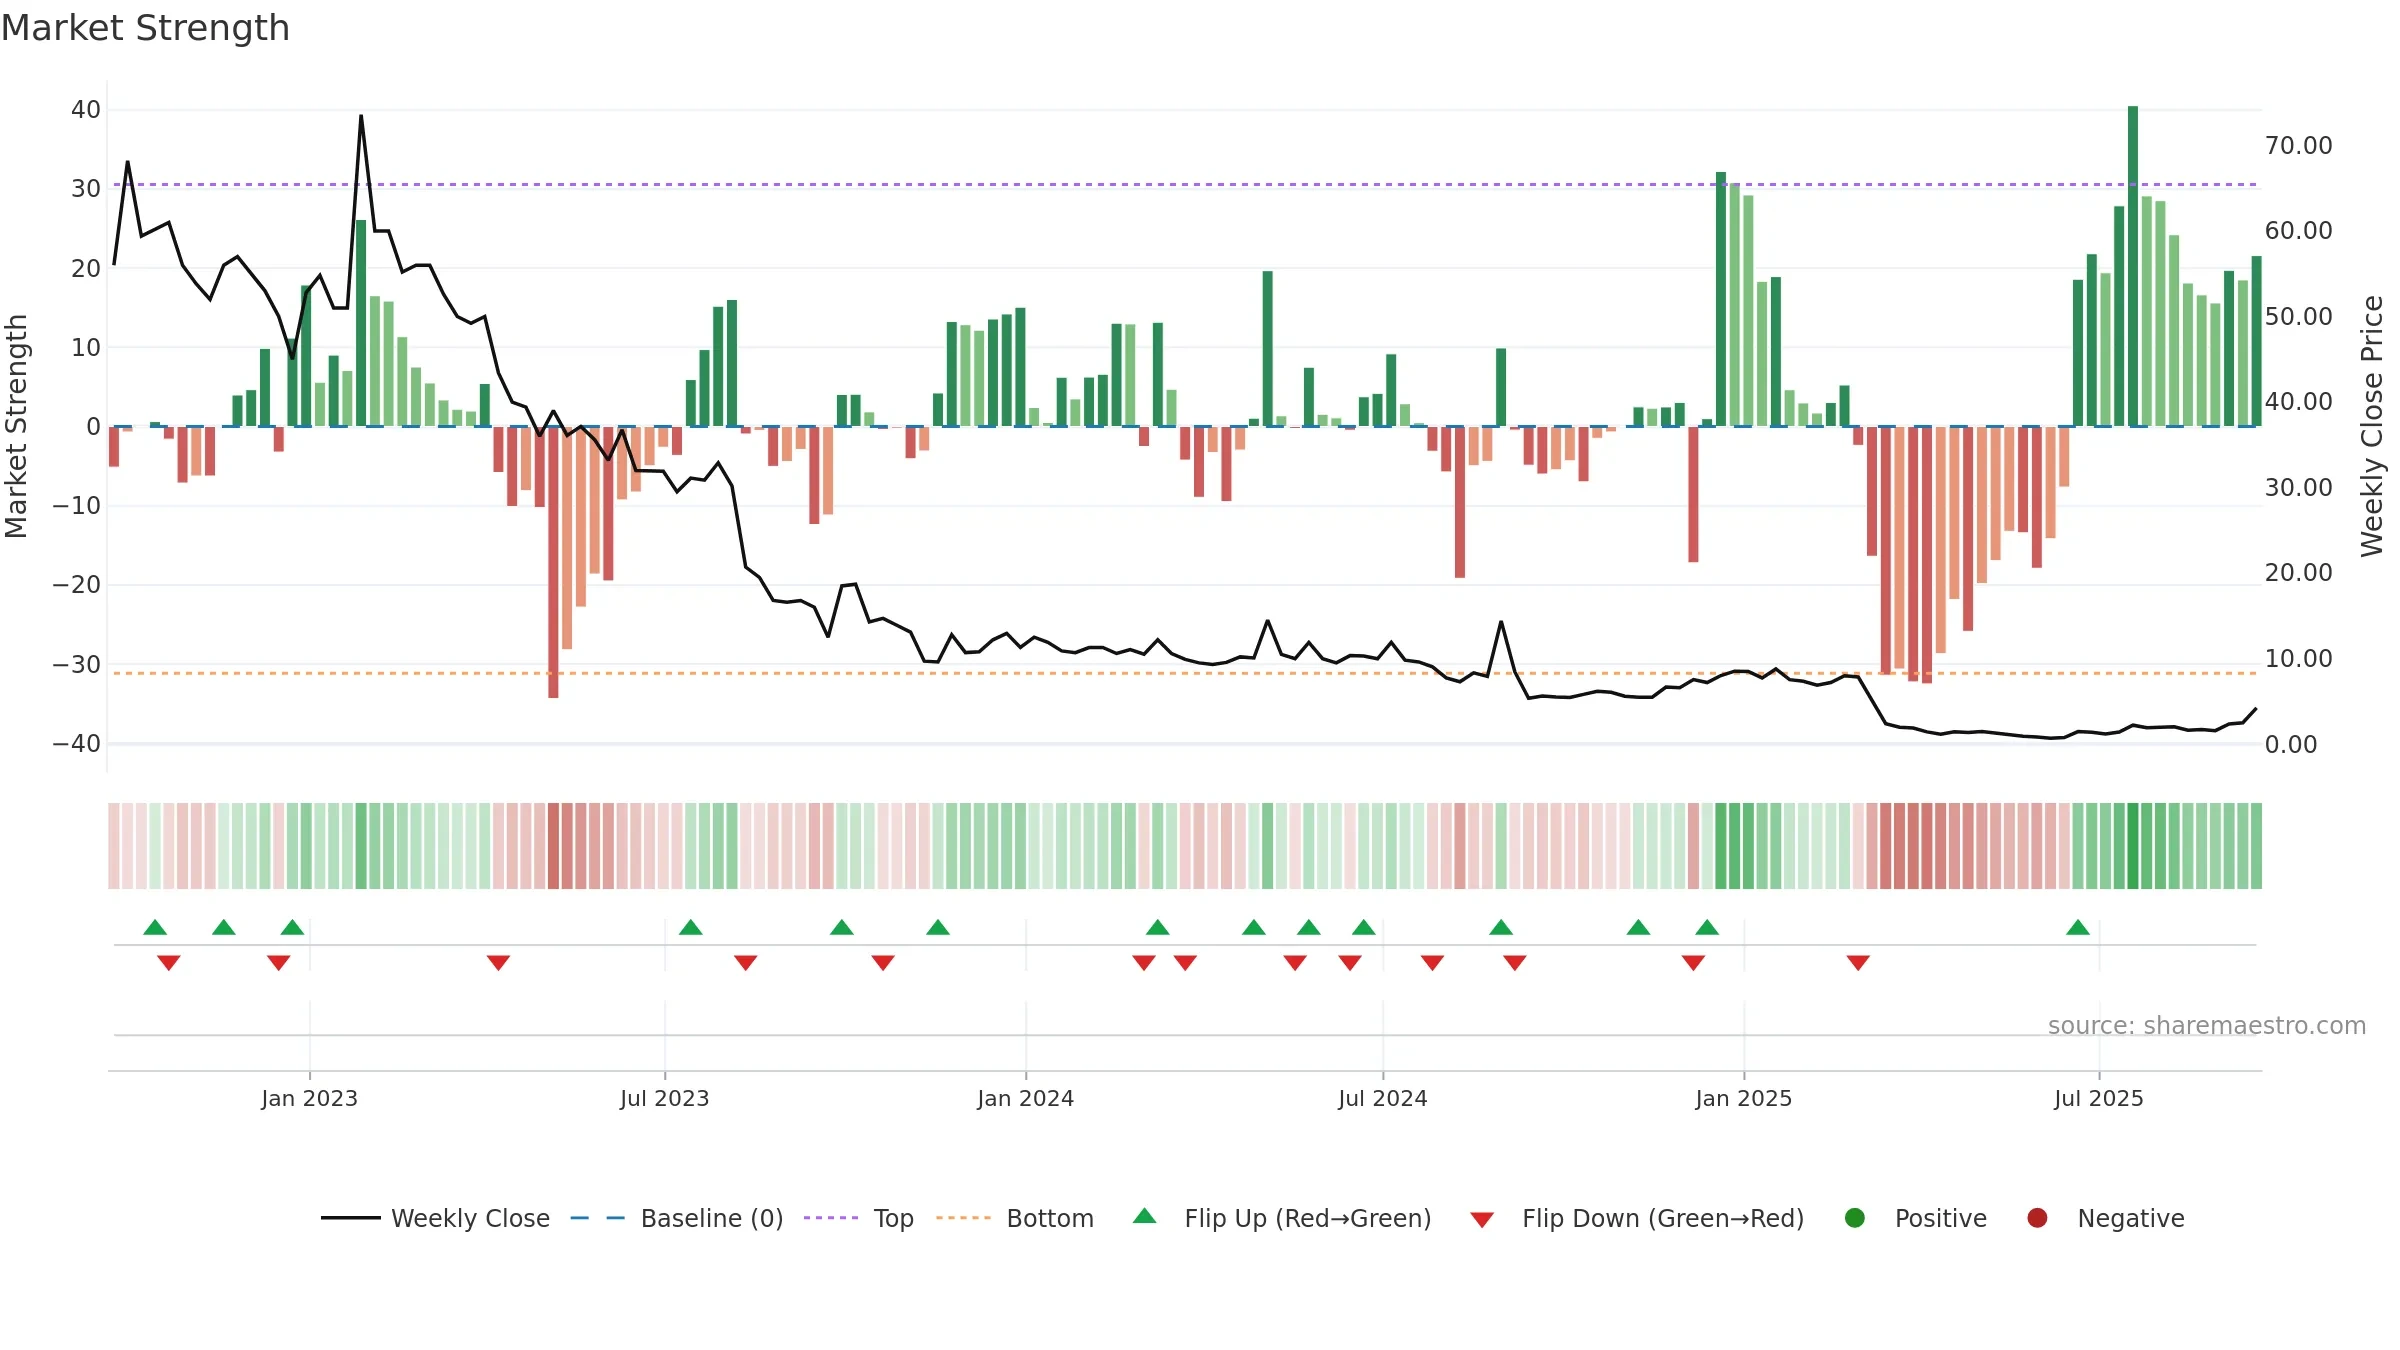Click the Jan 2024 x-axis label
2400x1350 pixels.
click(1025, 1099)
